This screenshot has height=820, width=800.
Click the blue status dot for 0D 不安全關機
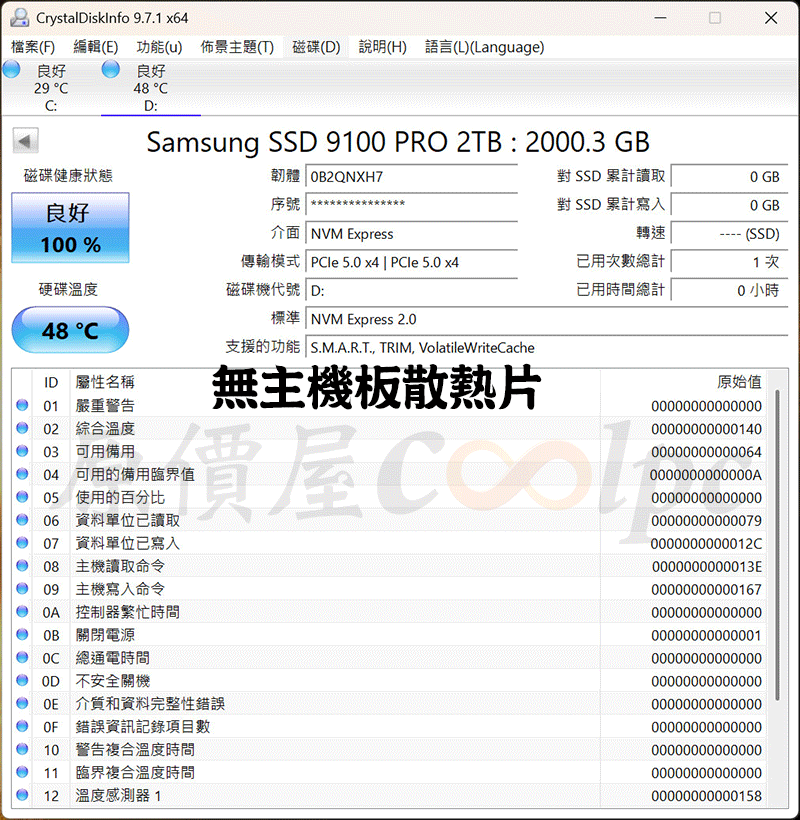(22, 680)
